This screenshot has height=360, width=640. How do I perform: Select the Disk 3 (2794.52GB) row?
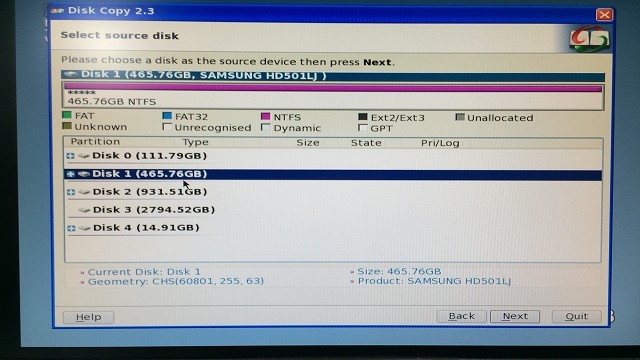[x=333, y=210]
